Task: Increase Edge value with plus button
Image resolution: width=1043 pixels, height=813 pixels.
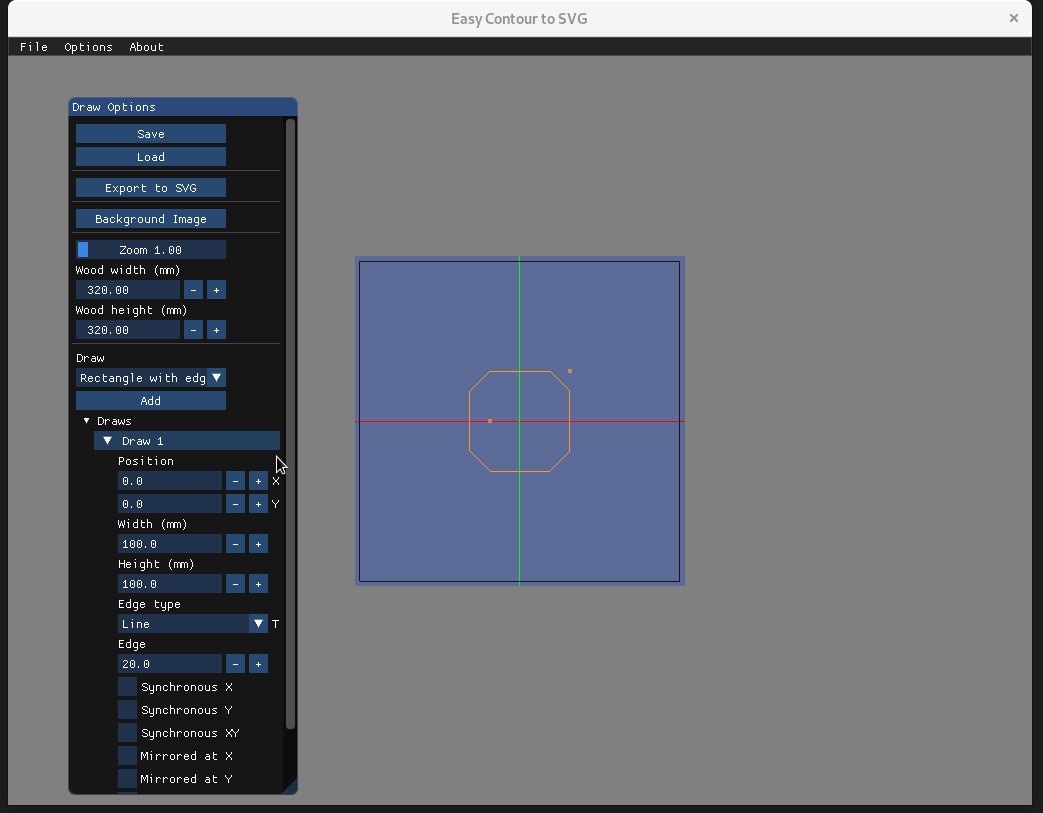Action: pos(258,663)
